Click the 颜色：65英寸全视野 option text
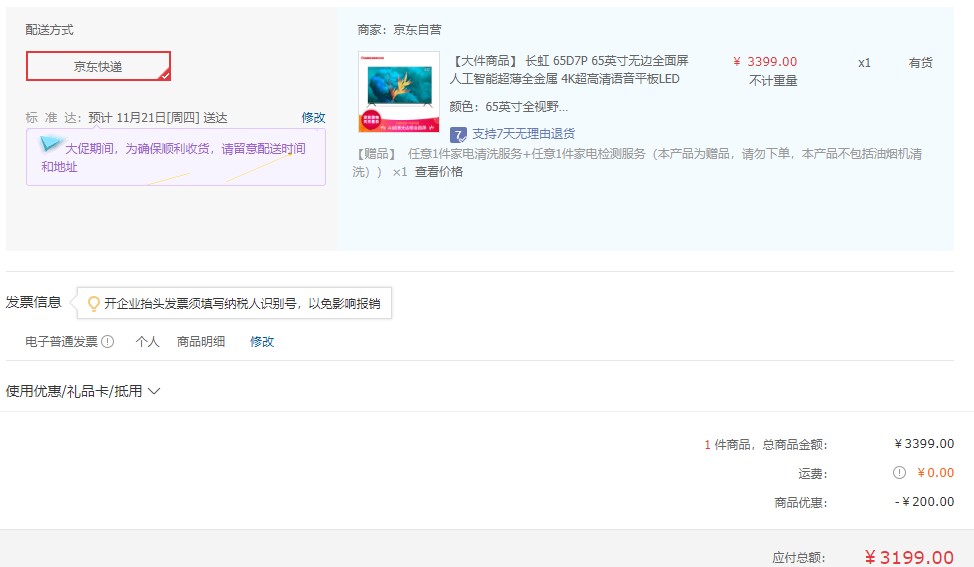 point(508,107)
